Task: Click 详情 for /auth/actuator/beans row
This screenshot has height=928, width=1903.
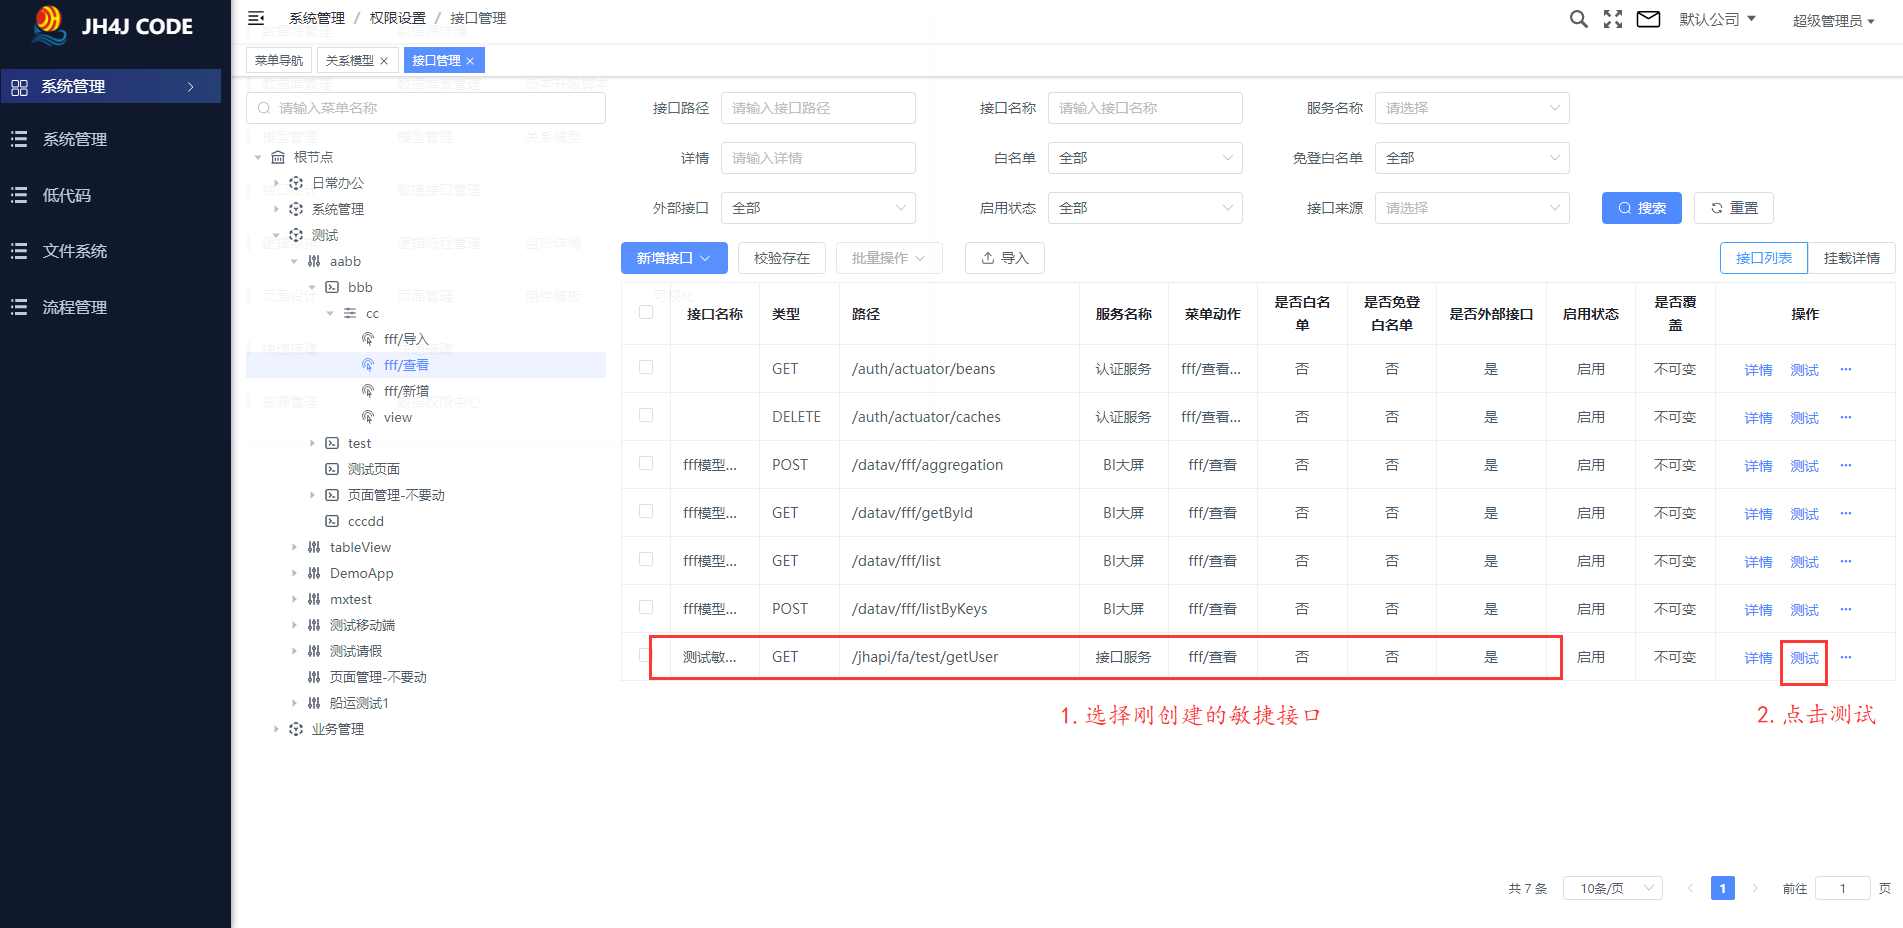Action: point(1758,370)
